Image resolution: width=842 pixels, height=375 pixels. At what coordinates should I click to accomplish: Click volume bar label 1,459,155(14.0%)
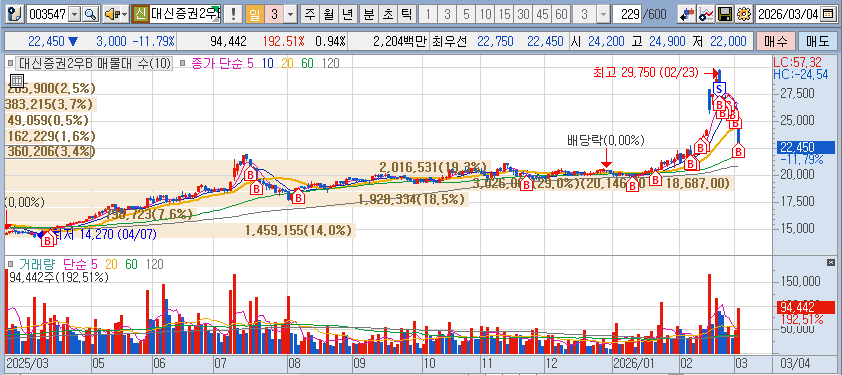coord(299,231)
